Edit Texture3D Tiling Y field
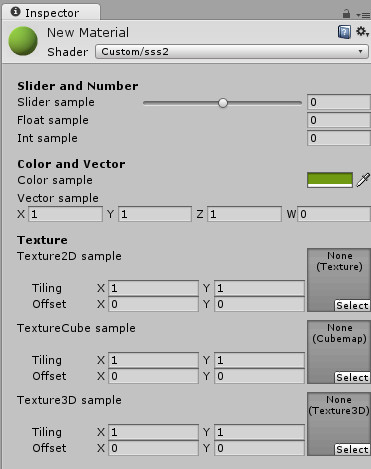Image resolution: width=371 pixels, height=469 pixels. coord(259,432)
